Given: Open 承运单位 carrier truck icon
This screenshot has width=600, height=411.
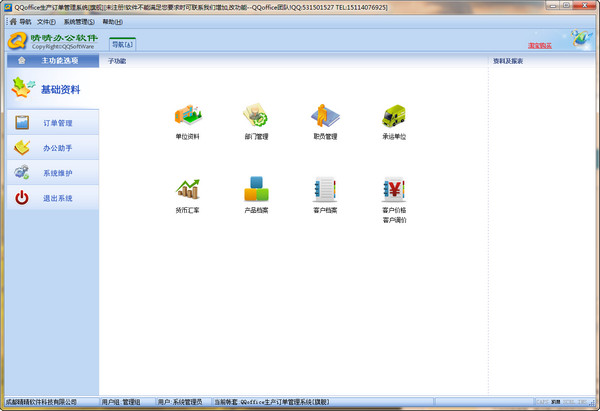Looking at the screenshot, I should 394,116.
